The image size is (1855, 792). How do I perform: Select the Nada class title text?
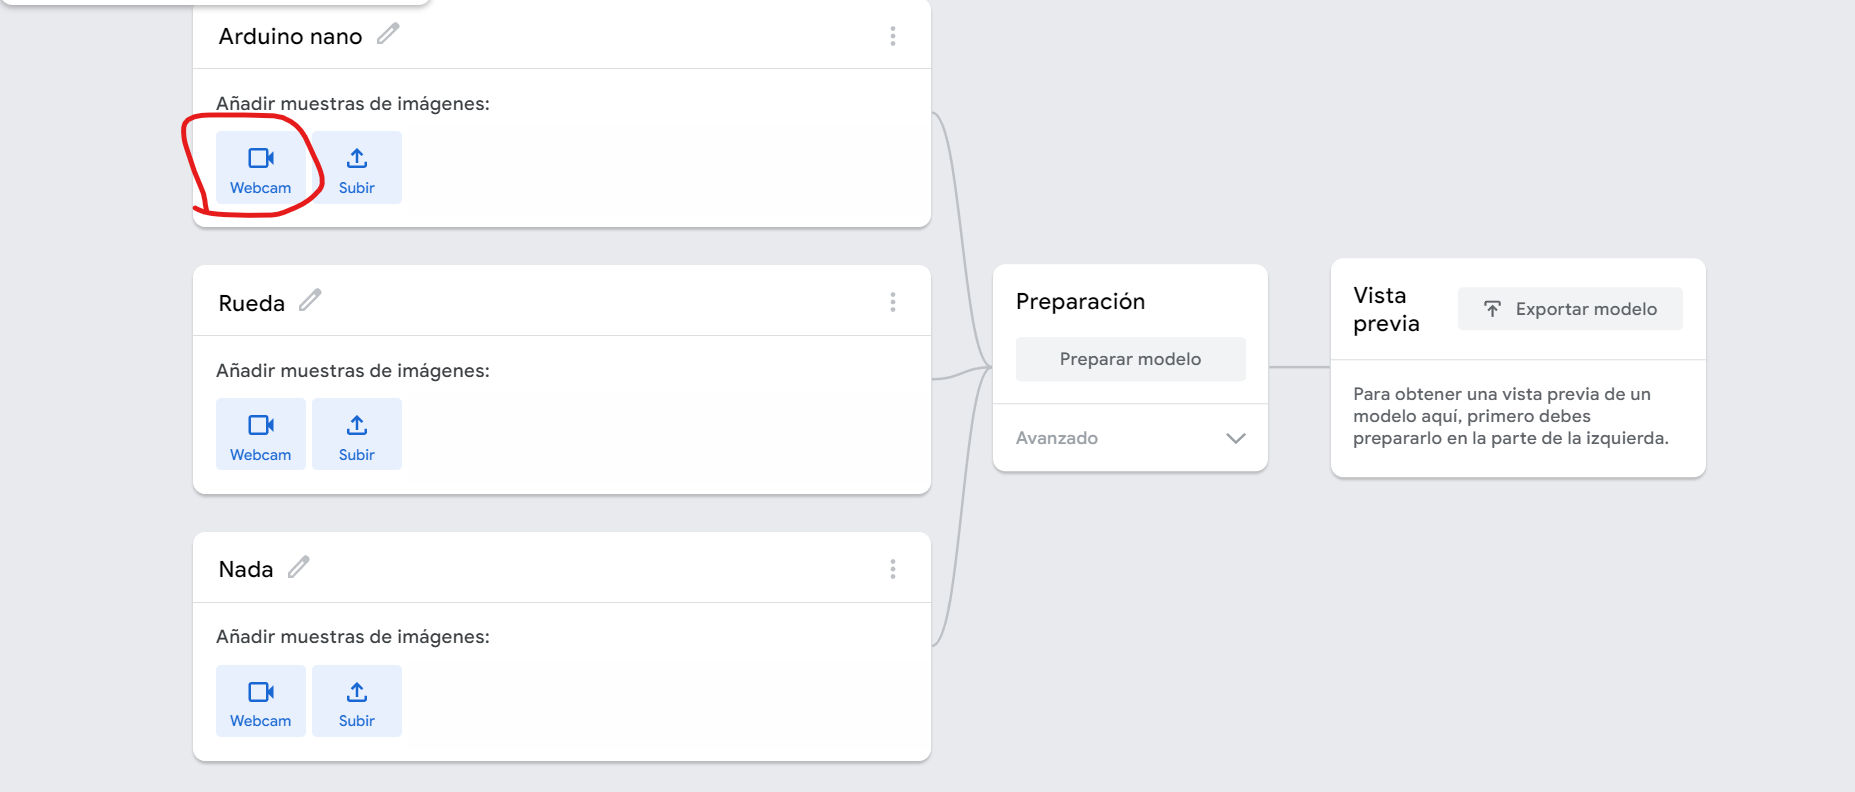[246, 569]
